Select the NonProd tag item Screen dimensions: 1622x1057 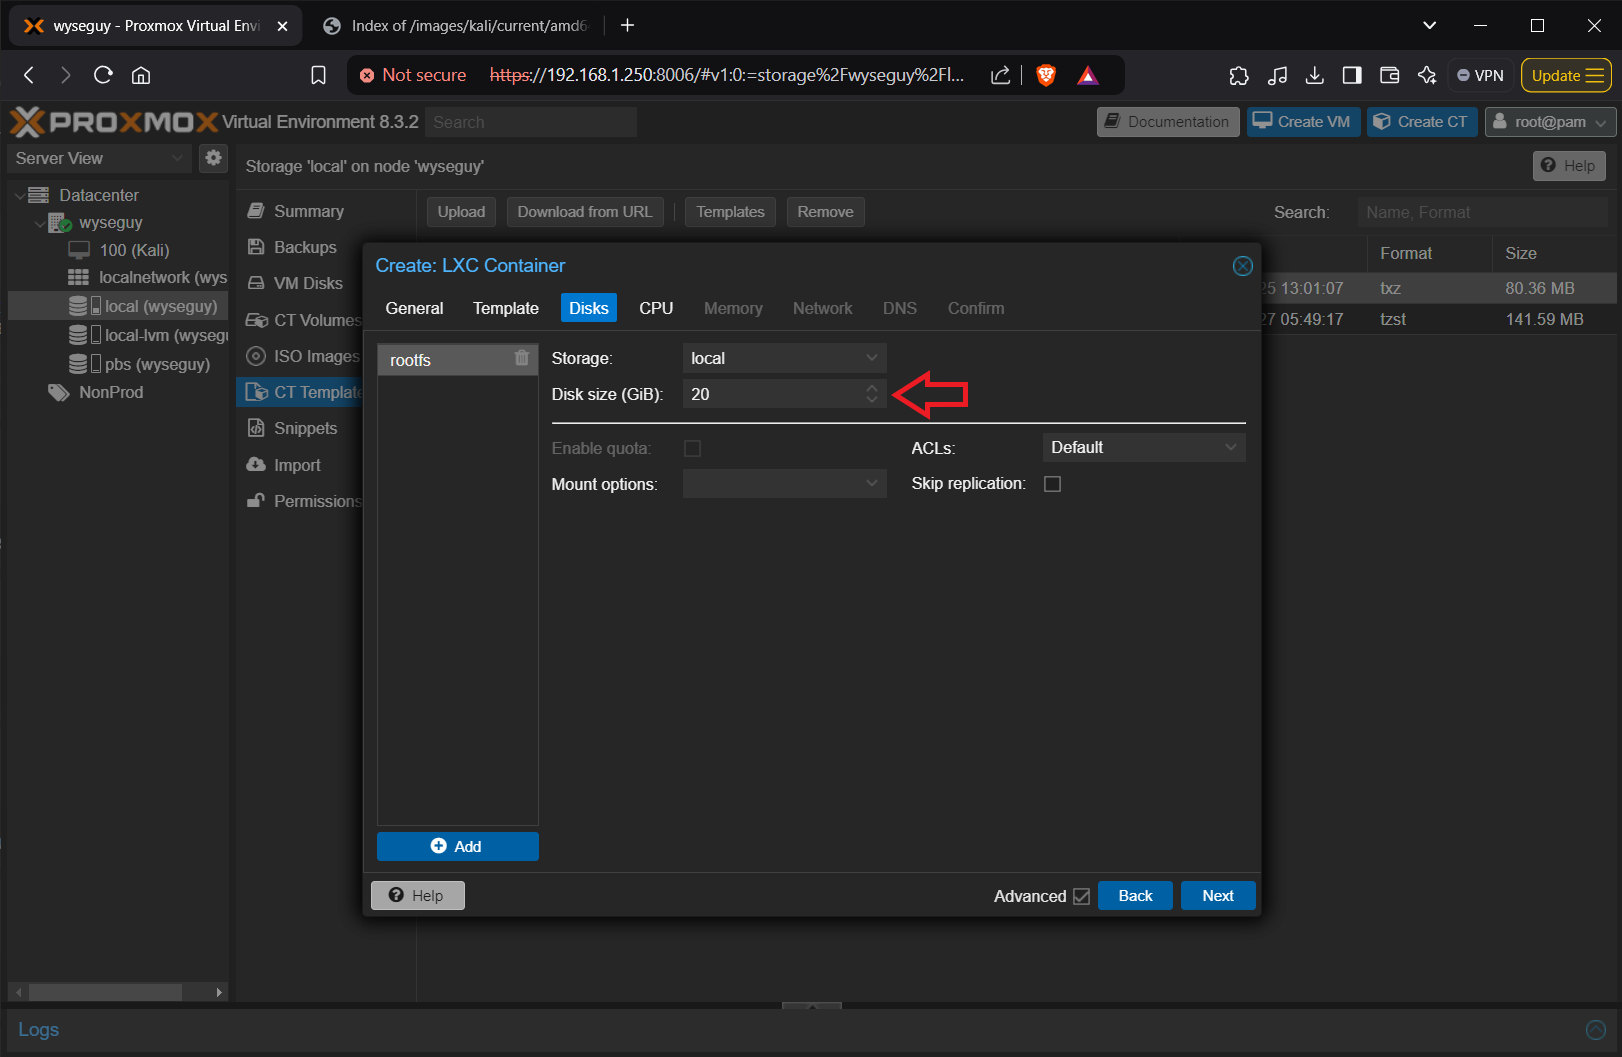(x=97, y=392)
